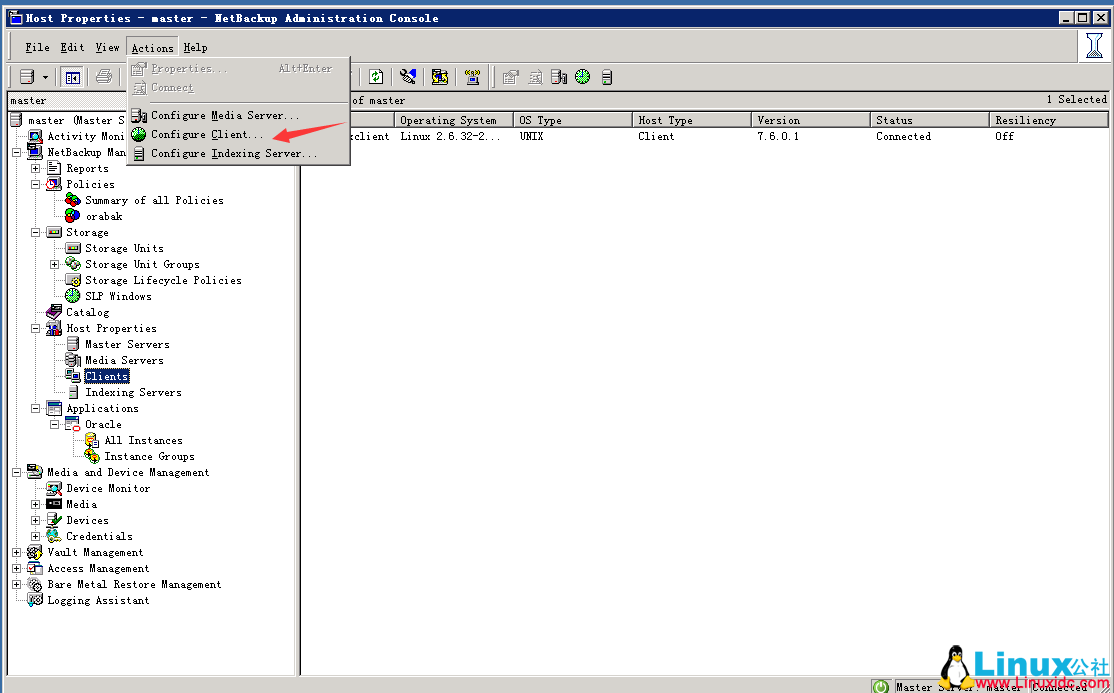Screen dimensions: 1114x693
Task: Select the Print icon in the toolbar
Action: click(103, 76)
